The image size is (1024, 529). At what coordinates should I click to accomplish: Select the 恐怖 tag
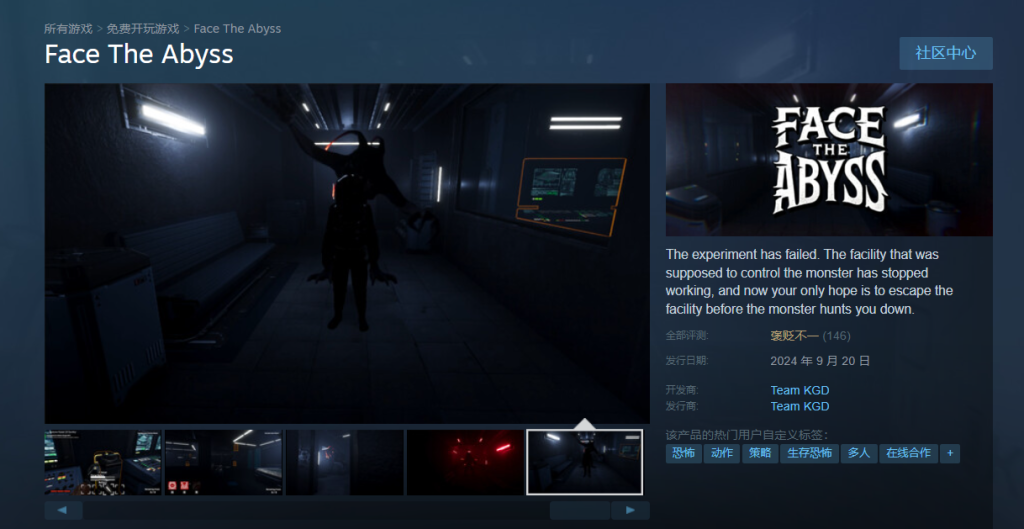click(683, 453)
